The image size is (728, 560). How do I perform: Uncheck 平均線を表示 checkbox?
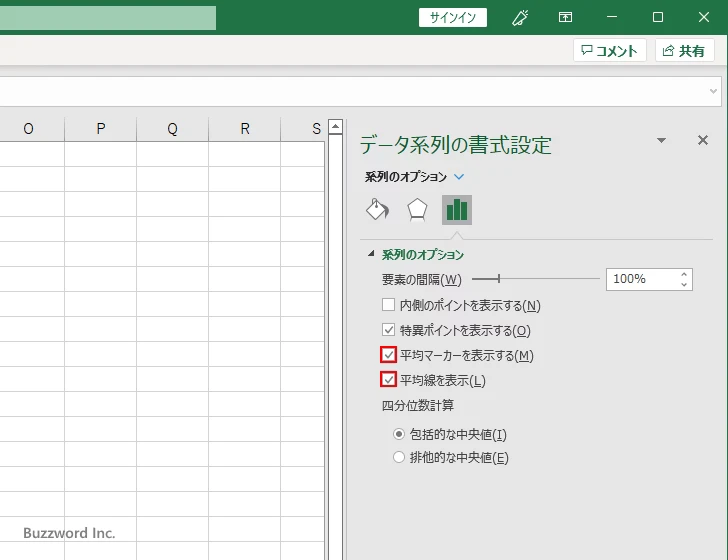(x=388, y=380)
